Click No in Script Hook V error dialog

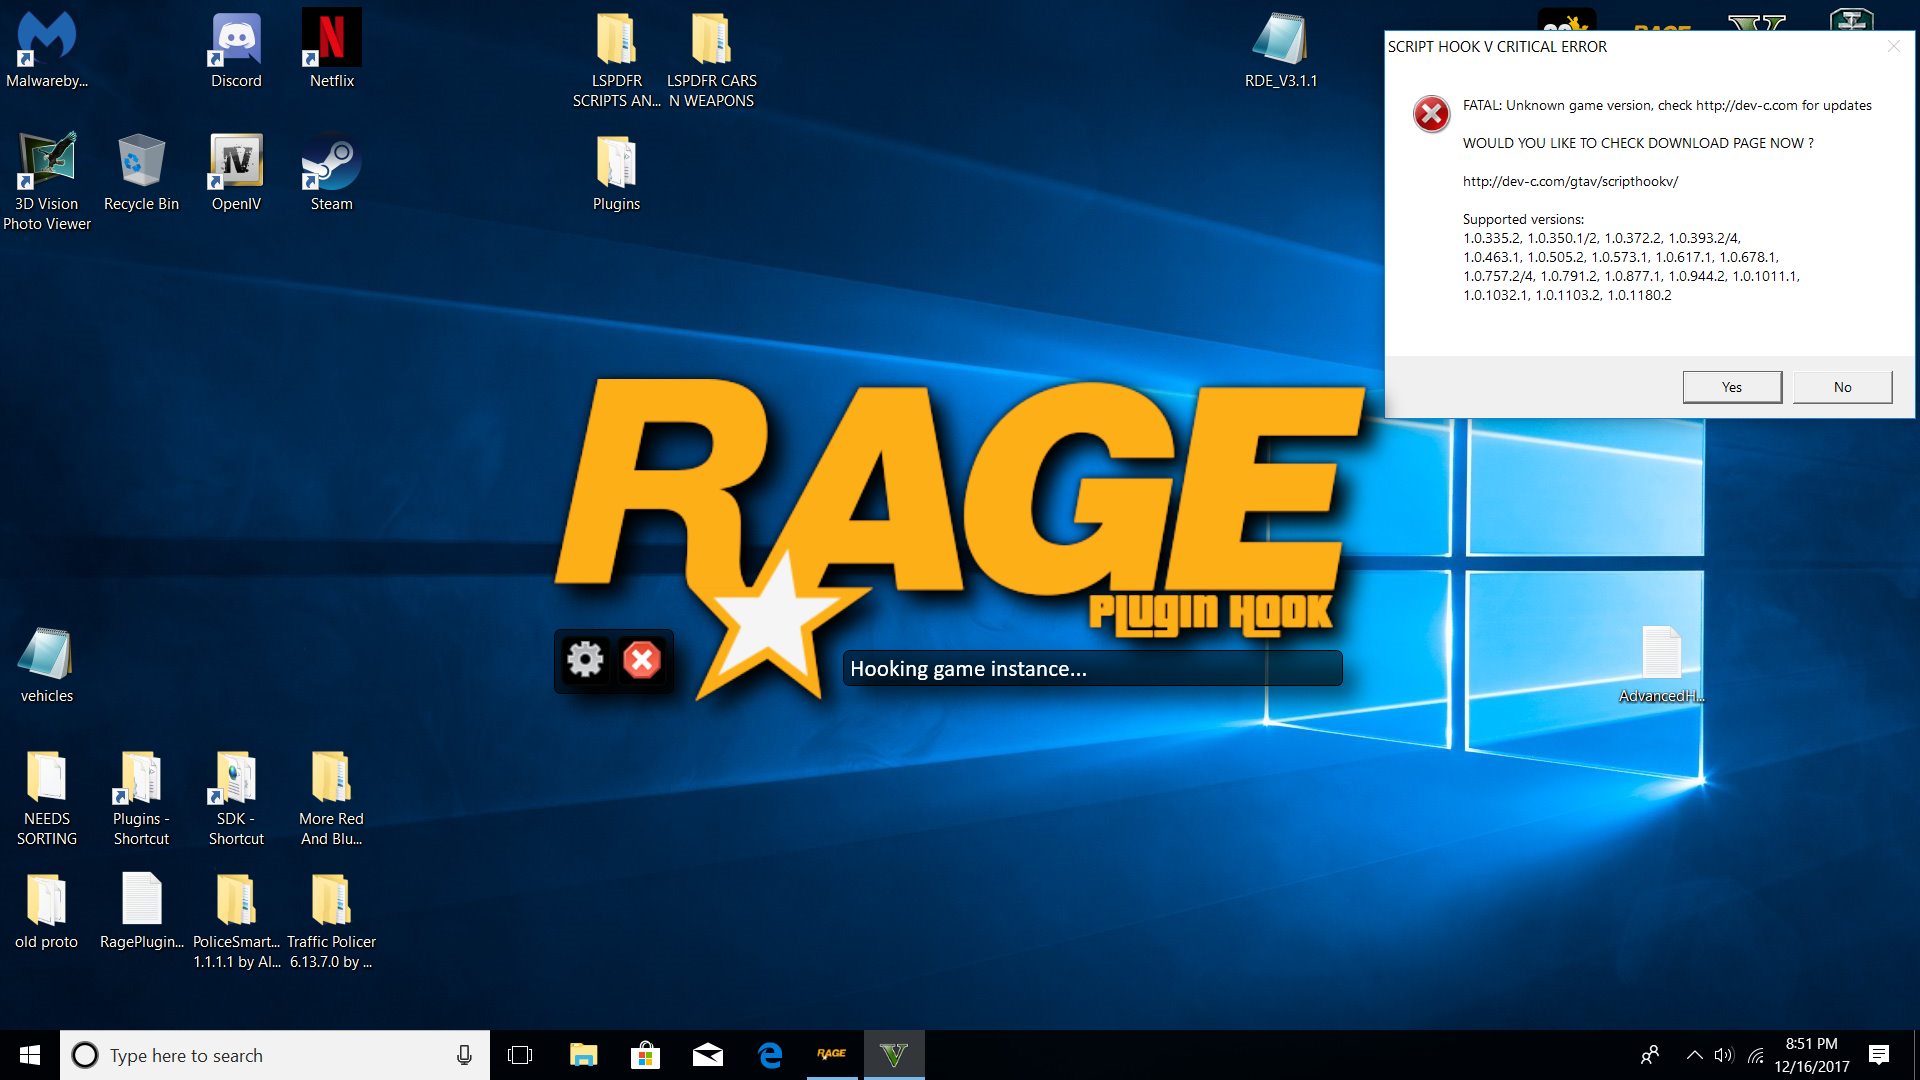pyautogui.click(x=1842, y=387)
